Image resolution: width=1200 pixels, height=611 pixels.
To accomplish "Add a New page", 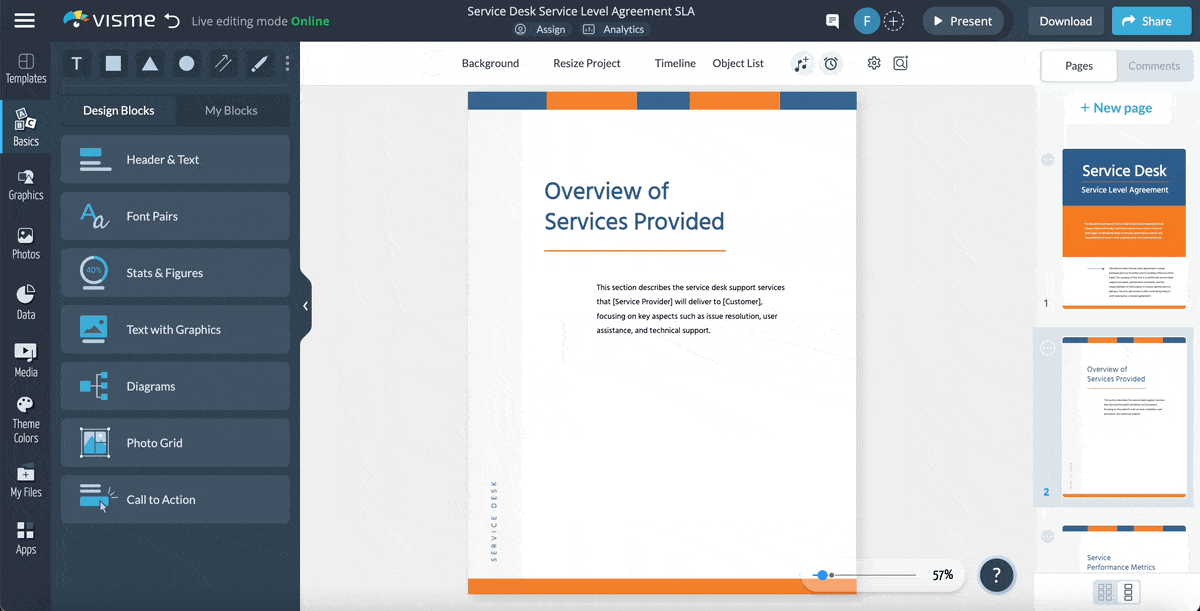I will [x=1117, y=107].
